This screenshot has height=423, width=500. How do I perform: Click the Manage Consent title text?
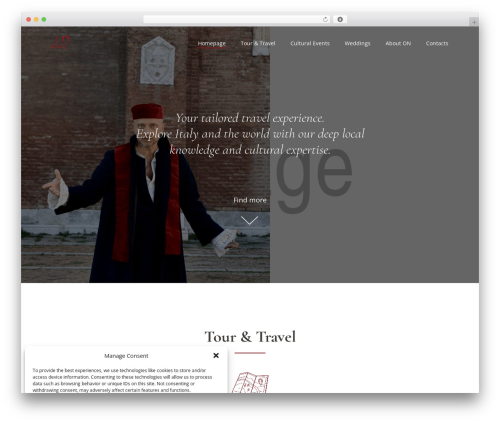tap(126, 356)
